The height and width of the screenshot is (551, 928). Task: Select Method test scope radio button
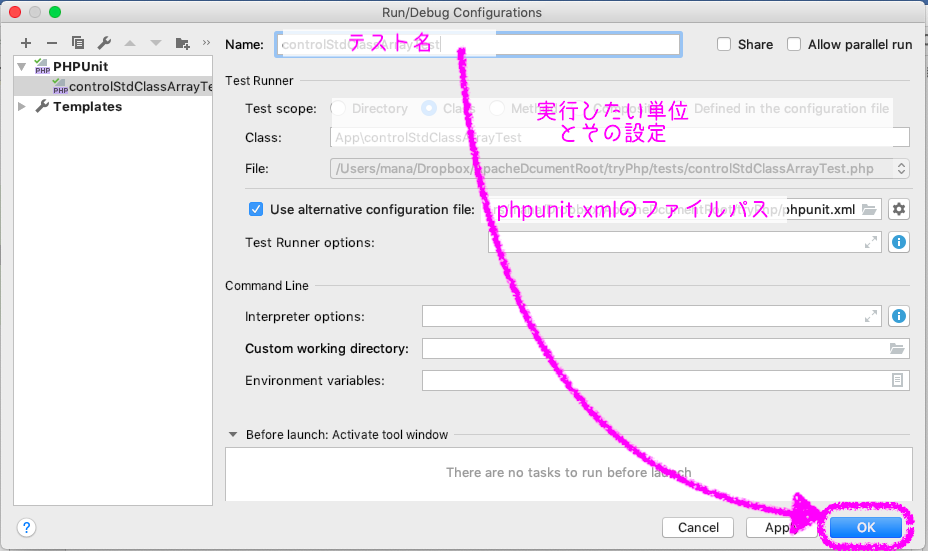coord(497,108)
